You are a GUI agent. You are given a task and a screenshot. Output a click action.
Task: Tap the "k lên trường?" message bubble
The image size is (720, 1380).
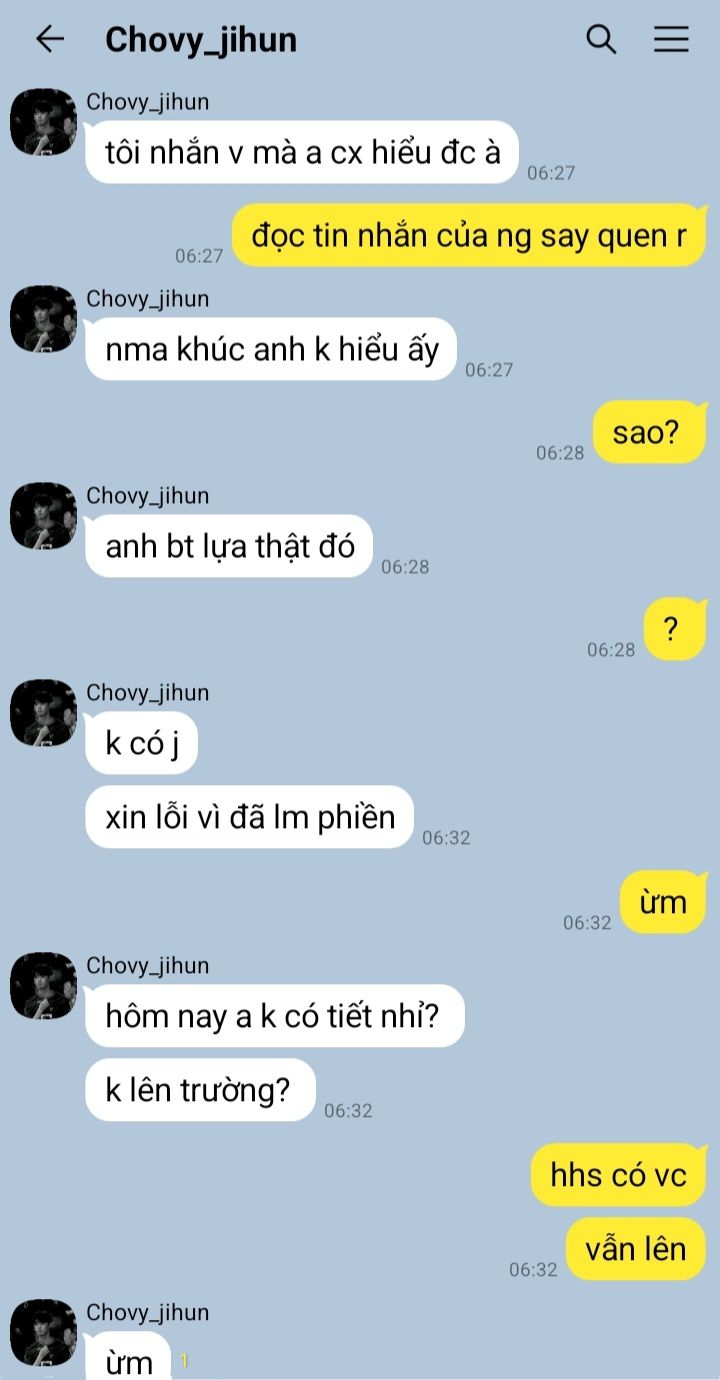(x=201, y=1090)
